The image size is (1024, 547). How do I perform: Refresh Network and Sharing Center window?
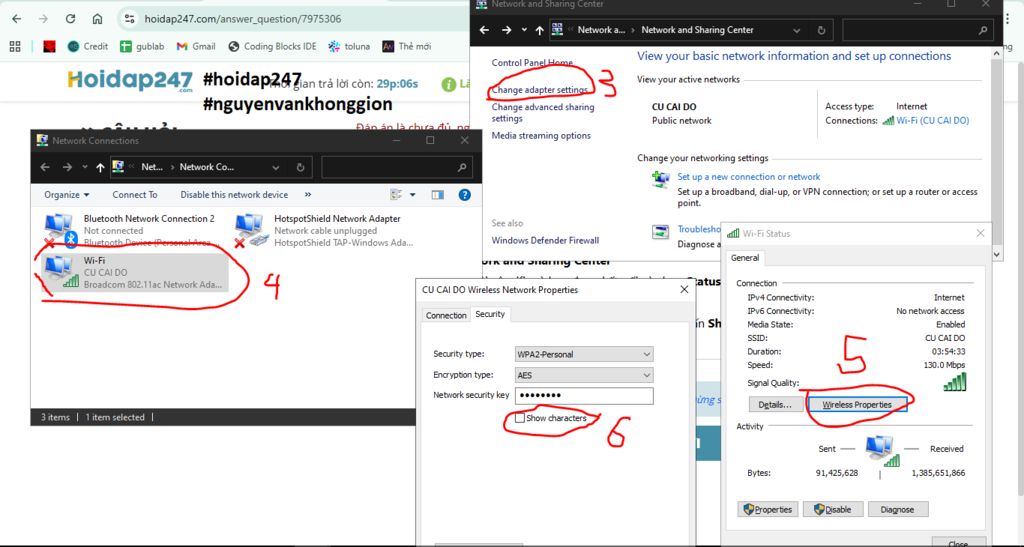(x=821, y=30)
